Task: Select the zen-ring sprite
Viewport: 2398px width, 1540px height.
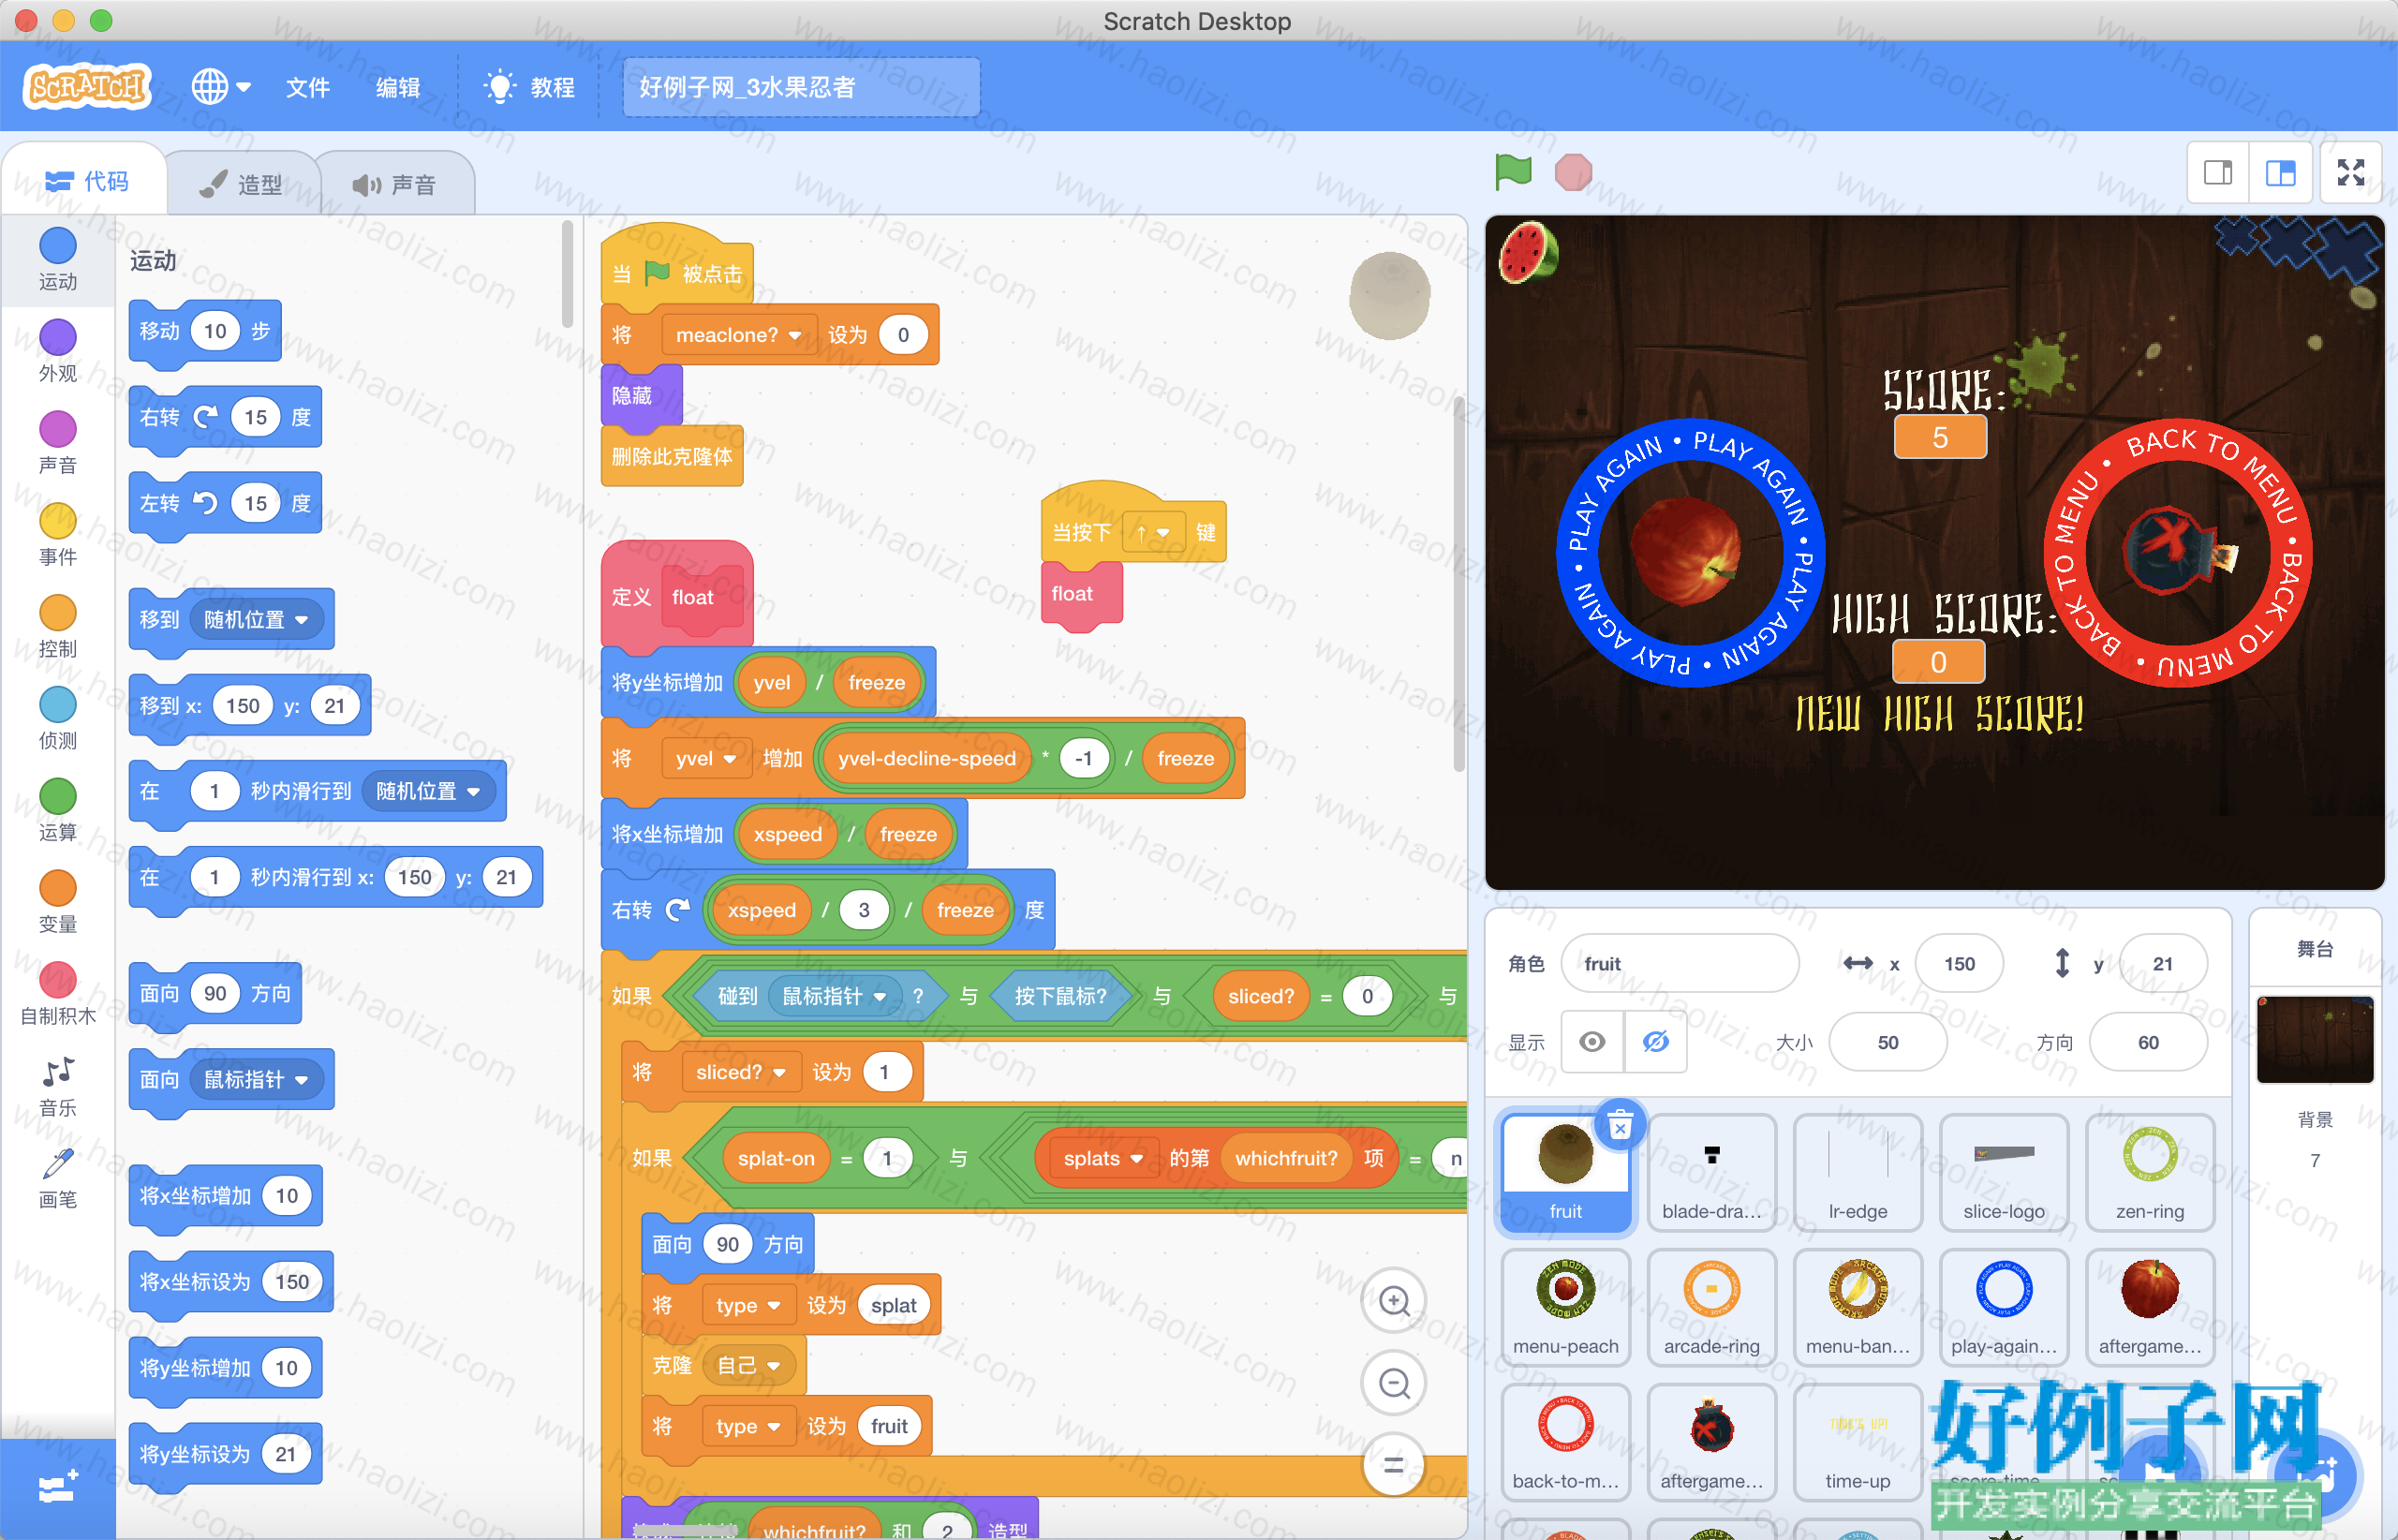Action: click(x=2150, y=1173)
